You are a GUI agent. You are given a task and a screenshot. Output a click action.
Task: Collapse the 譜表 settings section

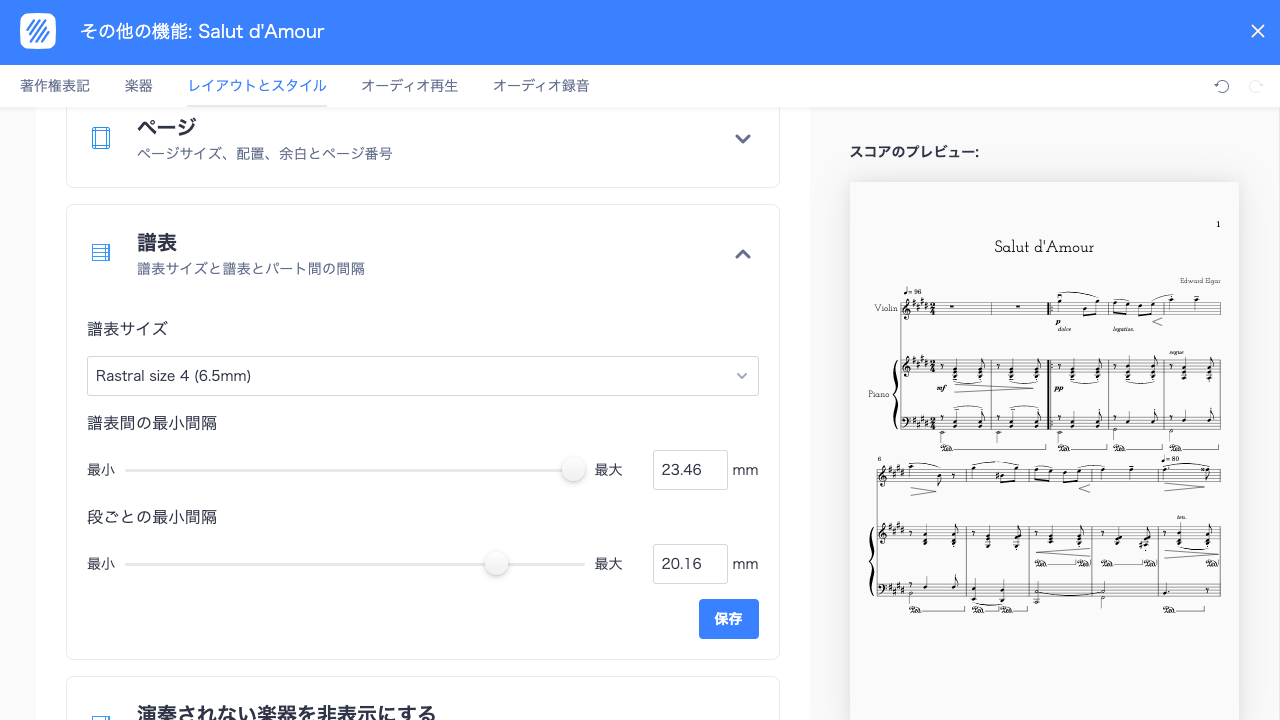tap(743, 255)
